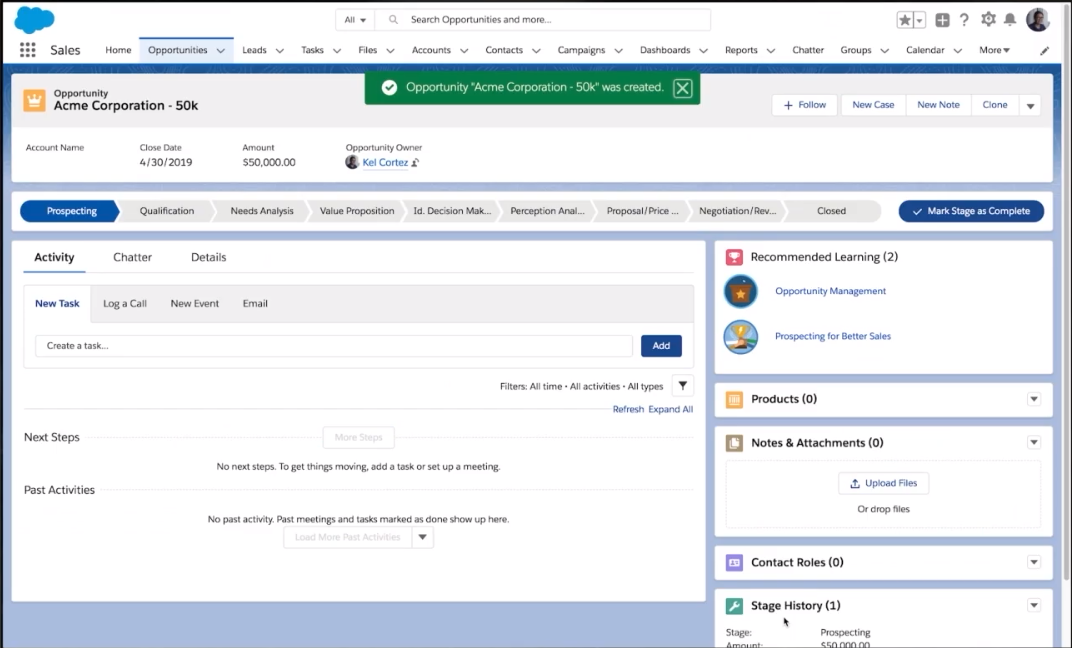Click the Opportunity Management badge icon
1072x648 pixels.
tap(740, 292)
